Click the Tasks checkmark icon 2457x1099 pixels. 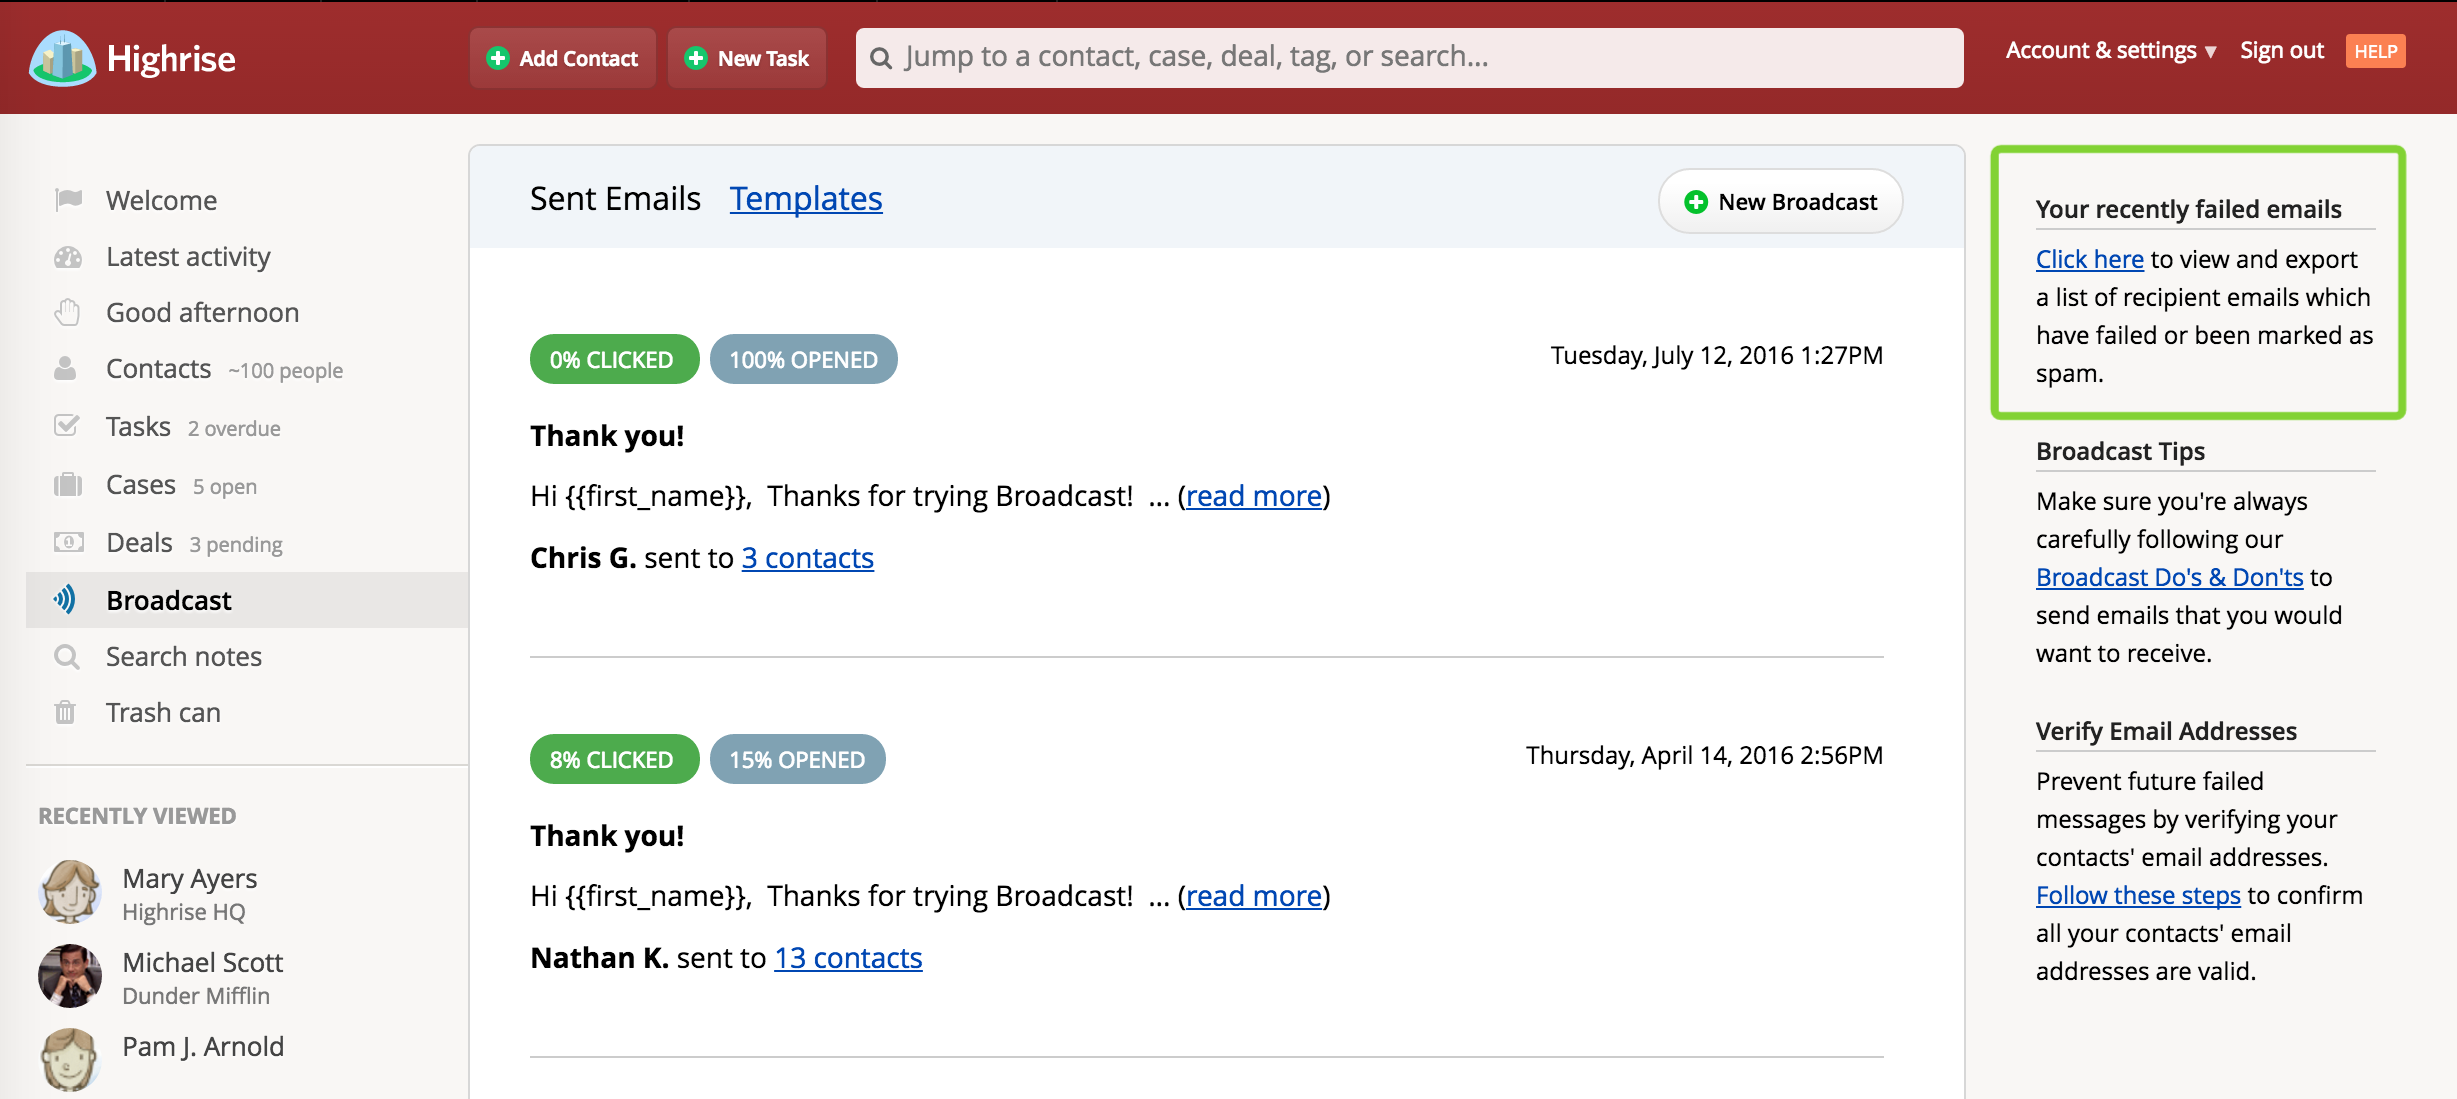(66, 426)
